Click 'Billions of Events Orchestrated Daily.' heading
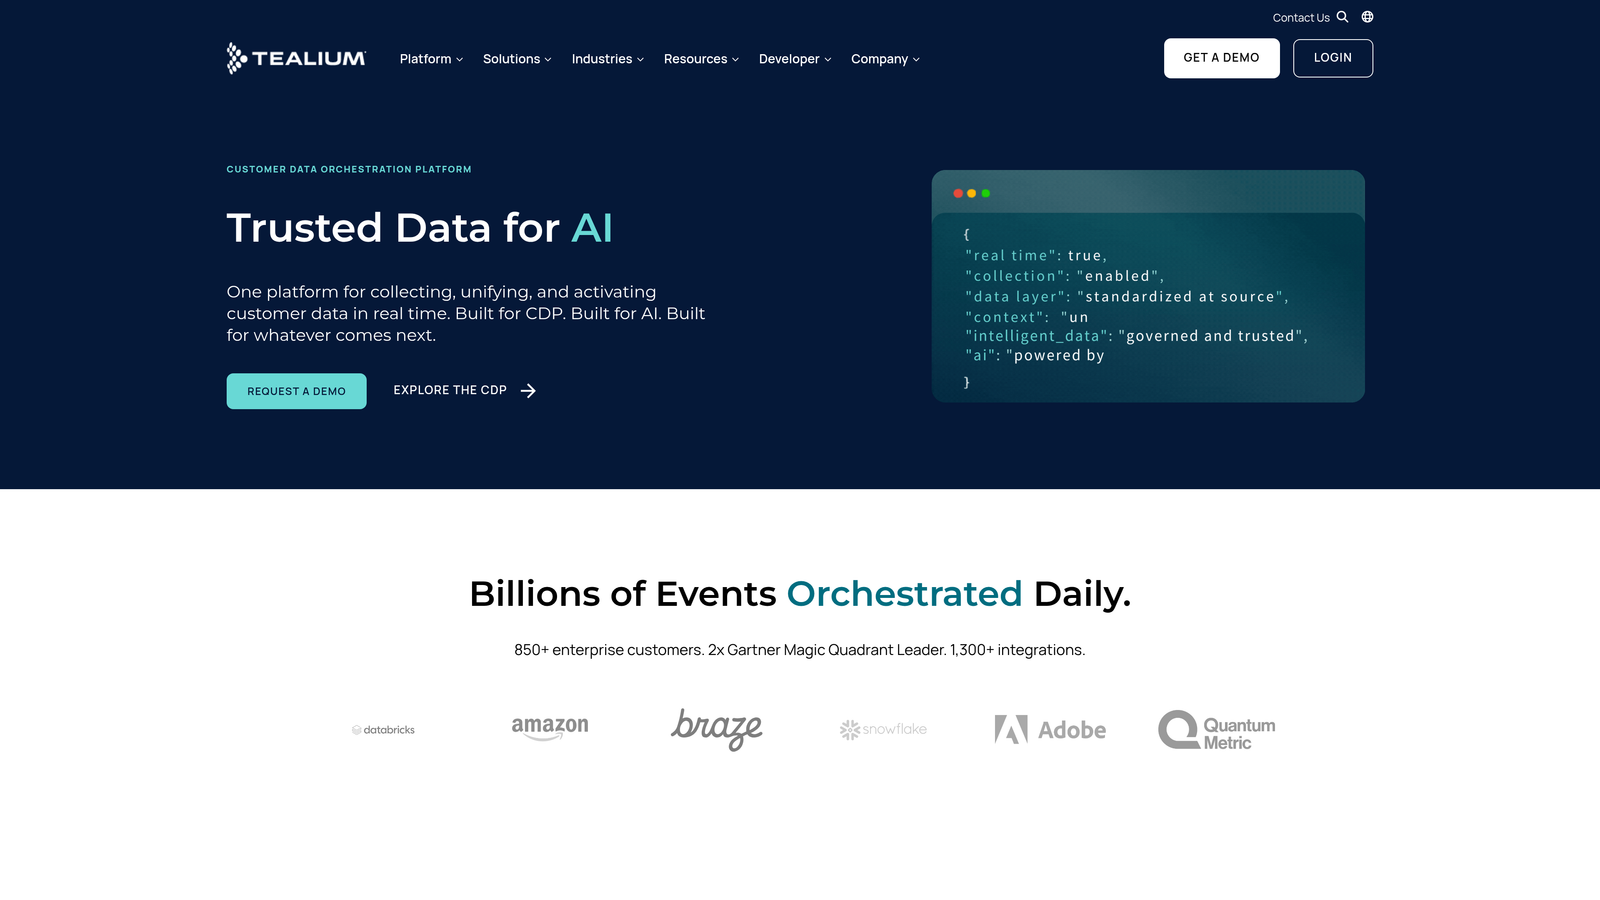This screenshot has width=1600, height=900. [800, 594]
